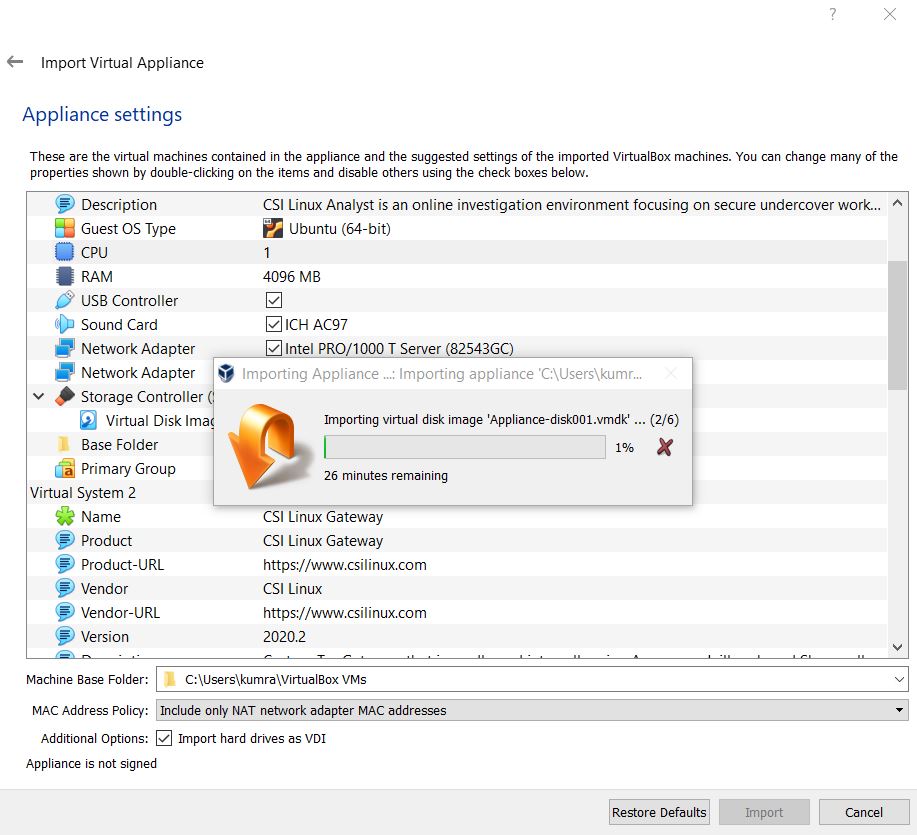Viewport: 917px width, 835px height.
Task: Toggle the Sound Card ICH AC97 checkbox
Action: click(x=274, y=324)
